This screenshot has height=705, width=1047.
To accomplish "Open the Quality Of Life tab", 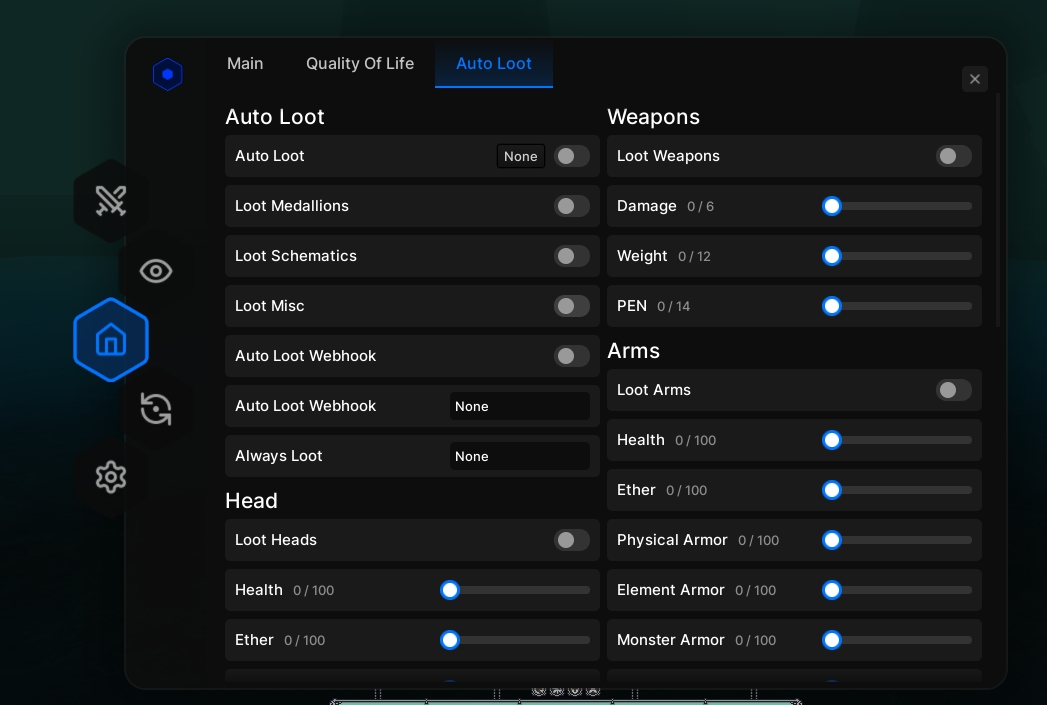I will [x=360, y=63].
